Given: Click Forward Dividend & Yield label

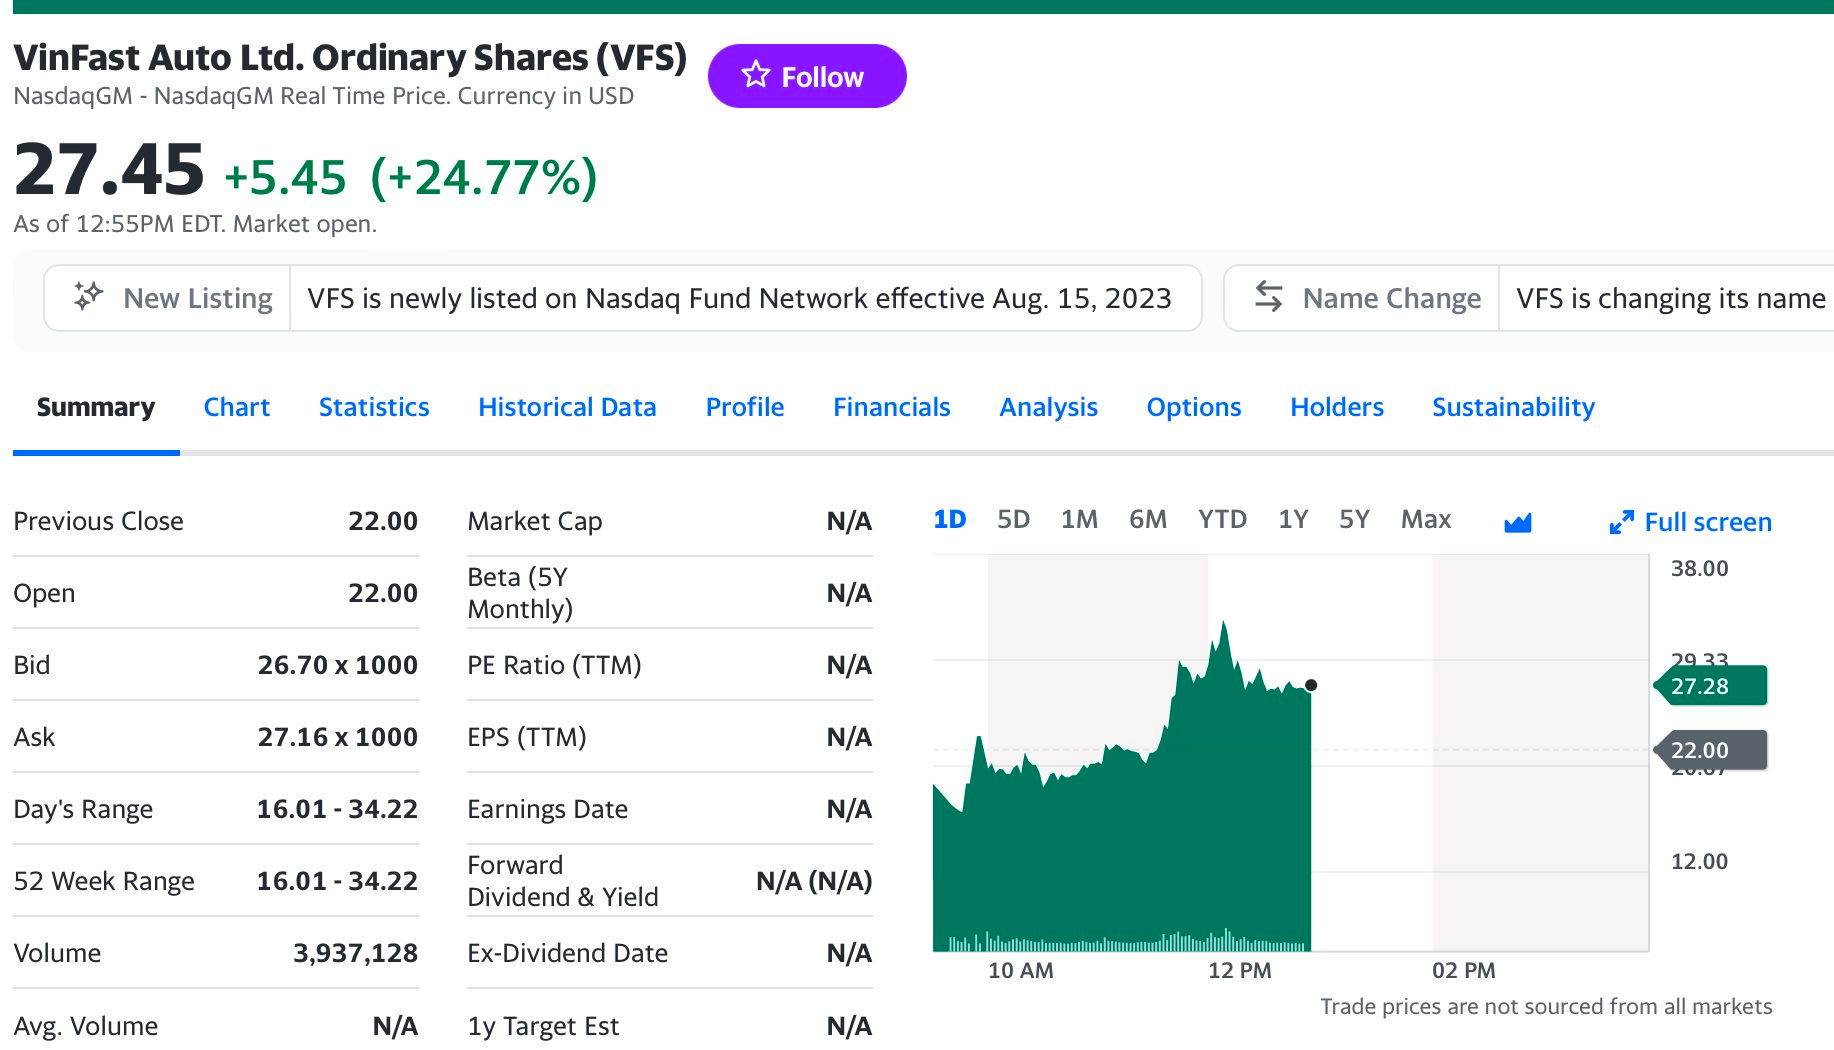Looking at the screenshot, I should click(563, 881).
